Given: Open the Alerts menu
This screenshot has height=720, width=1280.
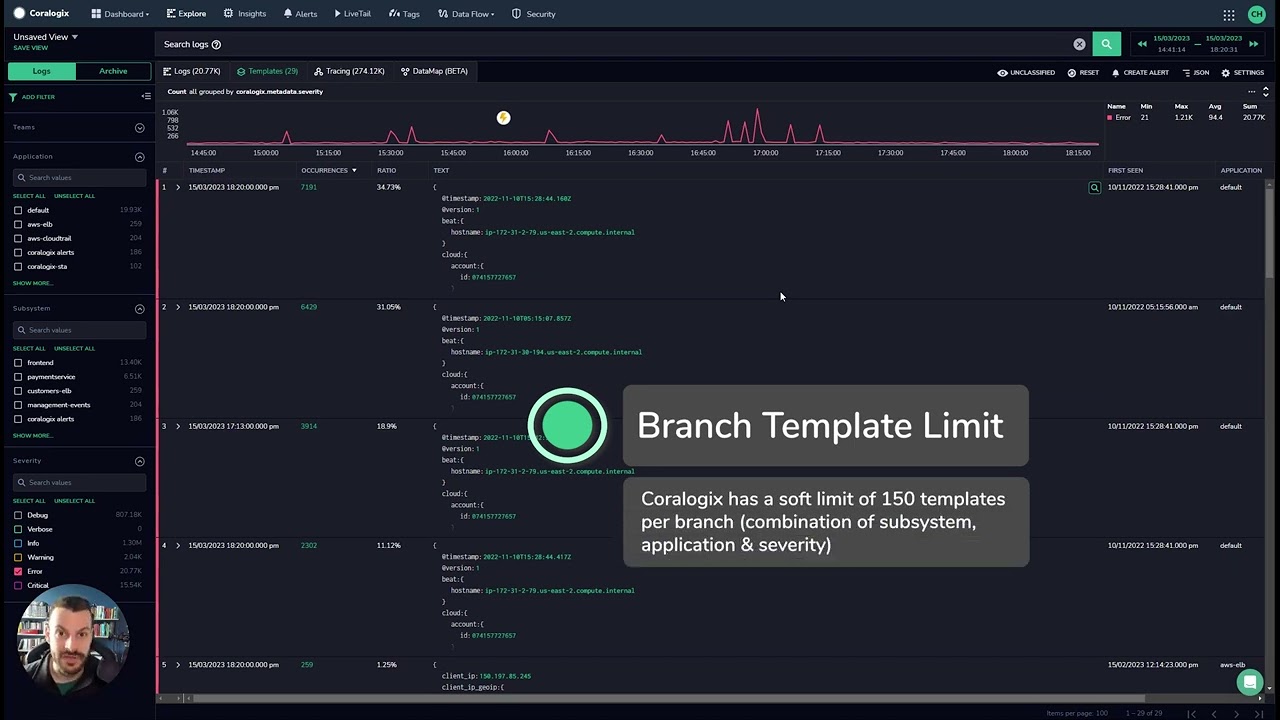Looking at the screenshot, I should [x=300, y=14].
